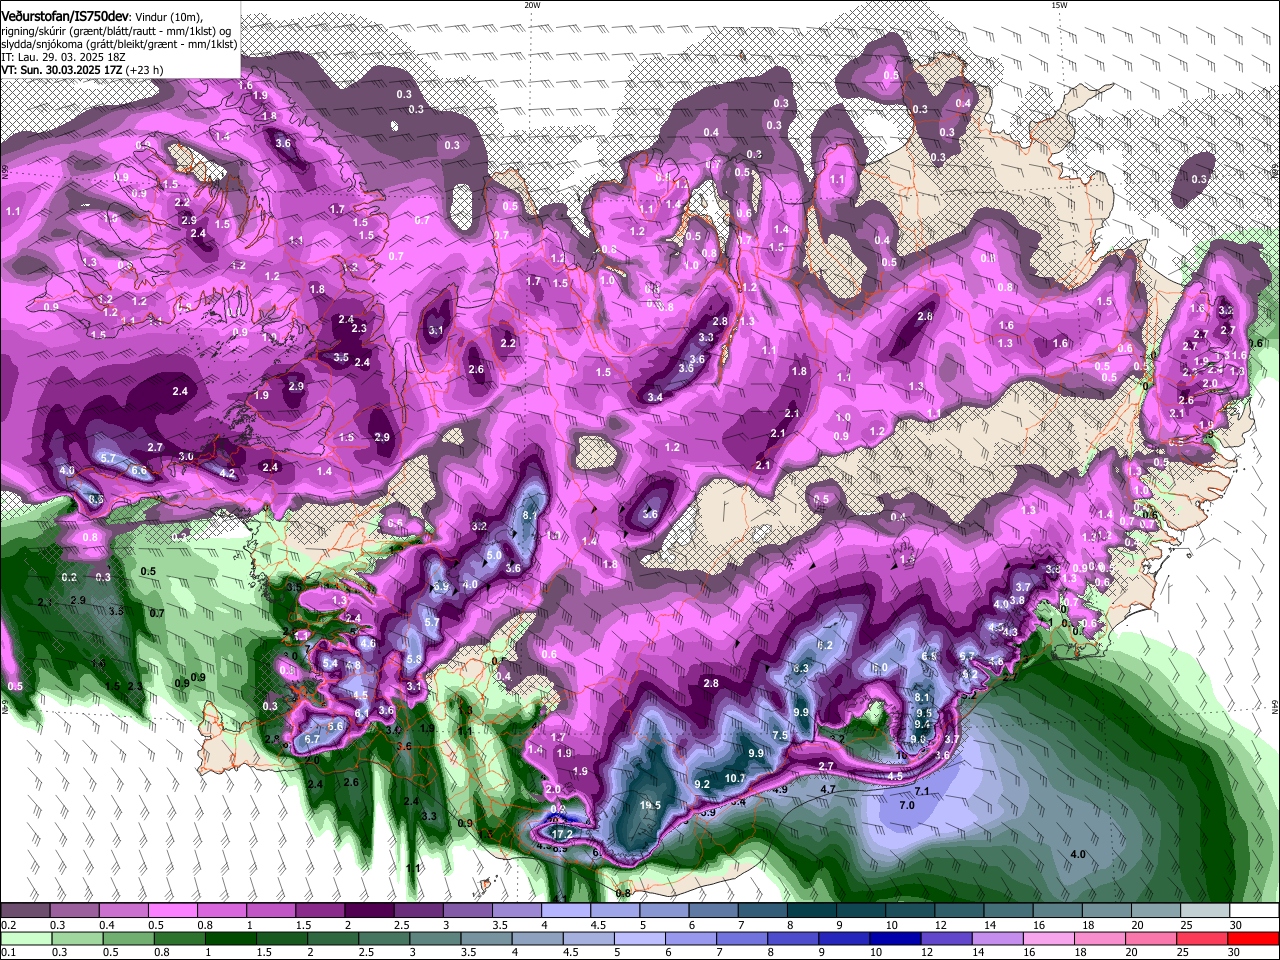Pick the dark teal snow swatch between 8 and 9

[811, 911]
